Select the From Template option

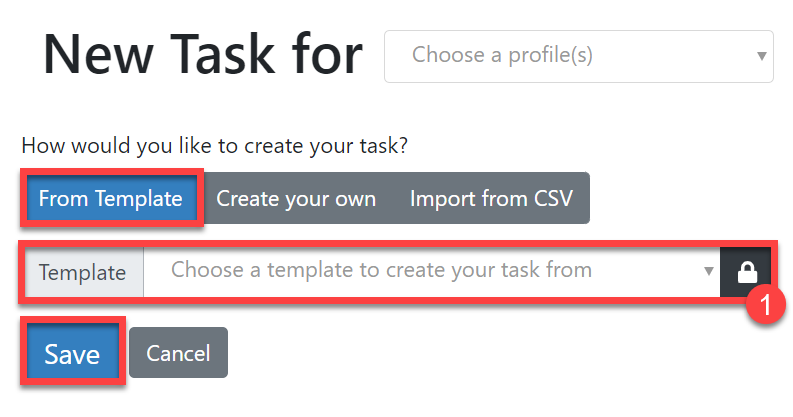pos(111,198)
